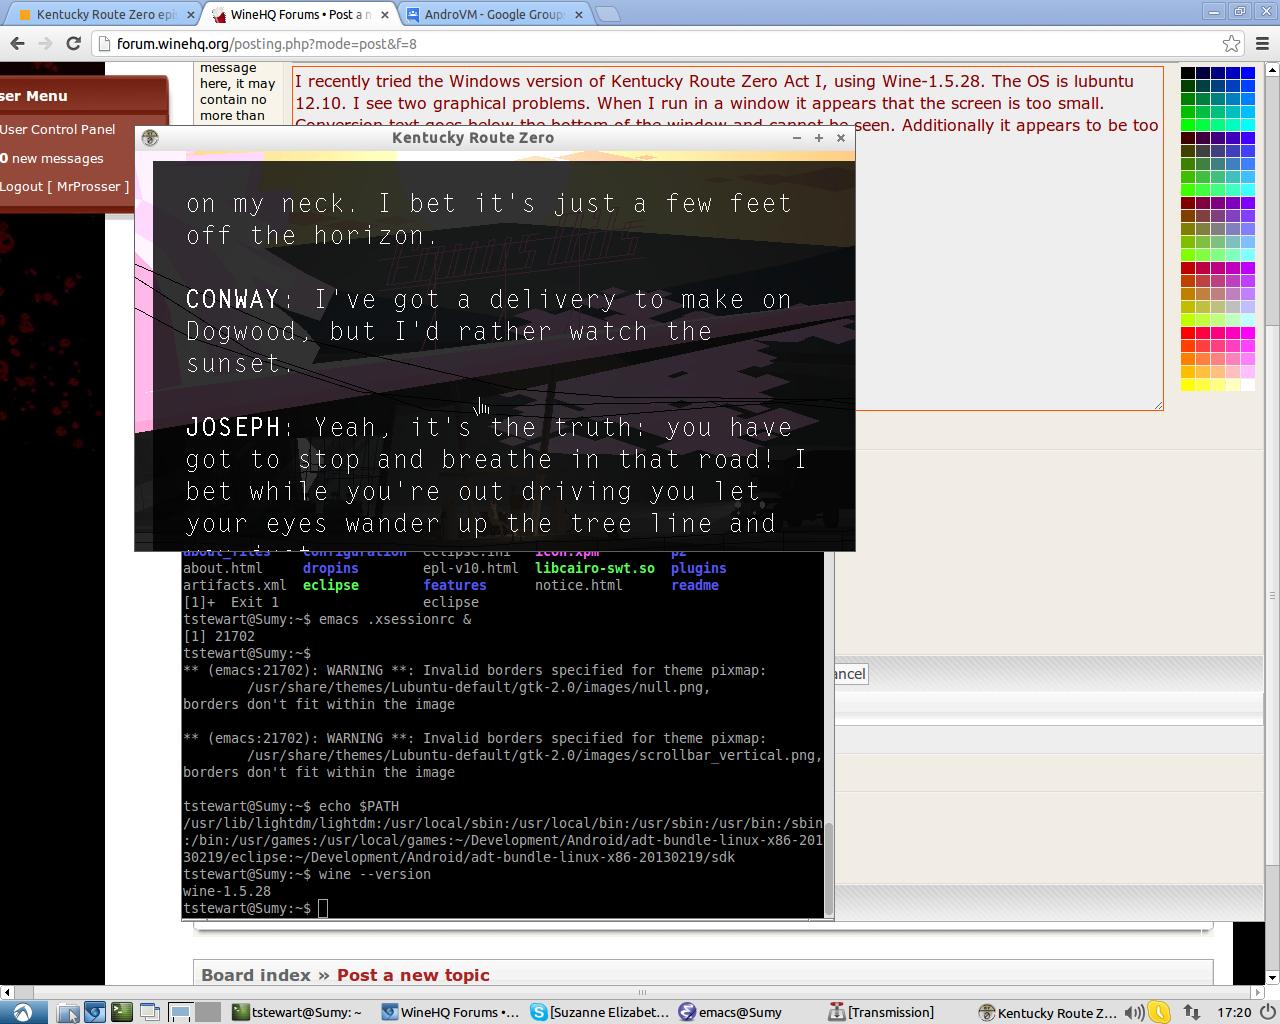The width and height of the screenshot is (1280, 1024).
Task: Close the AndroVM Google Groups tab
Action: tap(581, 15)
